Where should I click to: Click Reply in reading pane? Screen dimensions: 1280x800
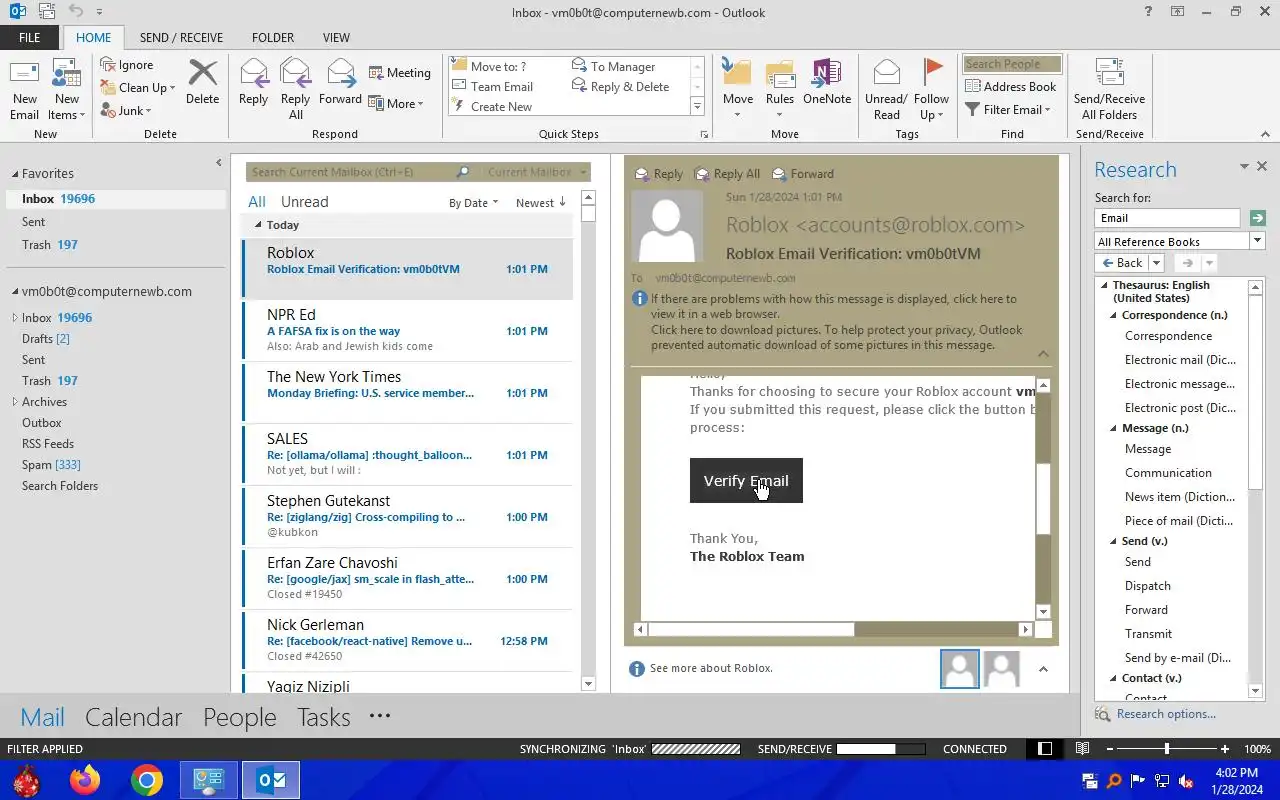tap(659, 174)
